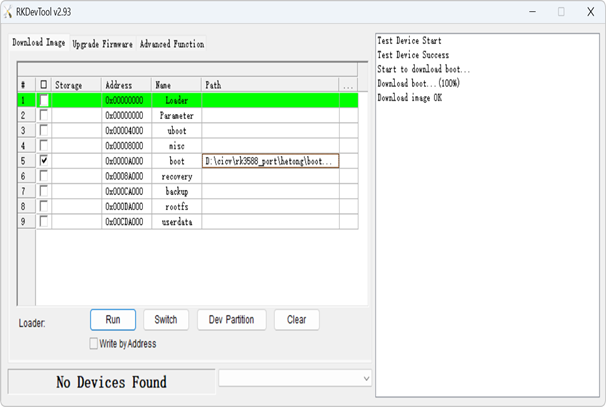Click the RKDevTool app icon in title bar
The image size is (606, 407).
(x=9, y=10)
